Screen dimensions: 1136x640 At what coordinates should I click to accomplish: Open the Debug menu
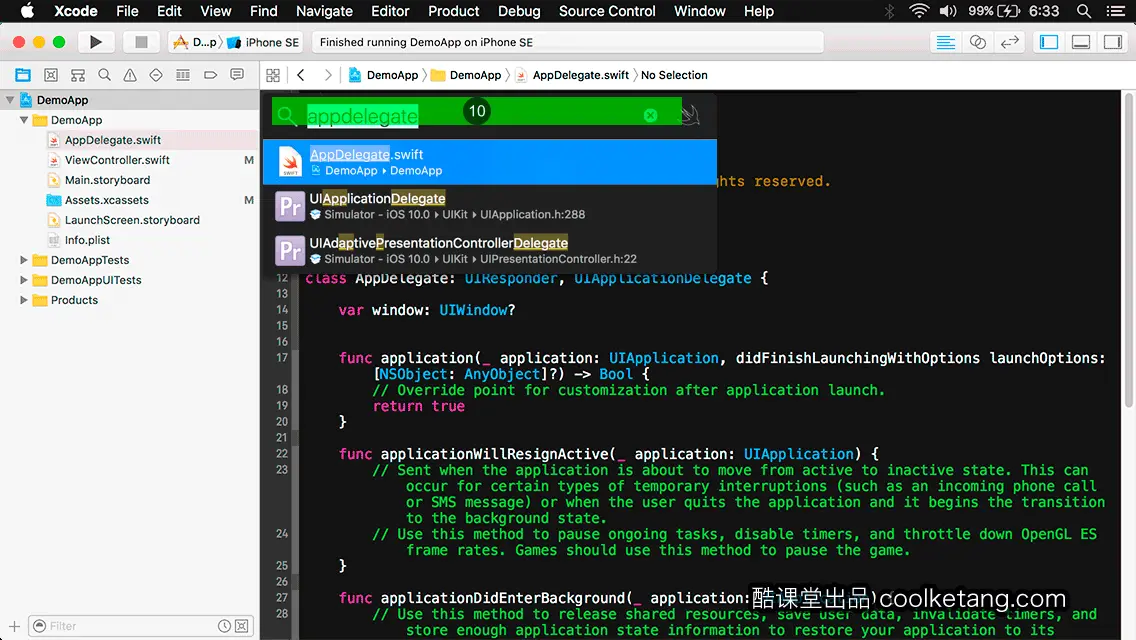click(x=519, y=11)
